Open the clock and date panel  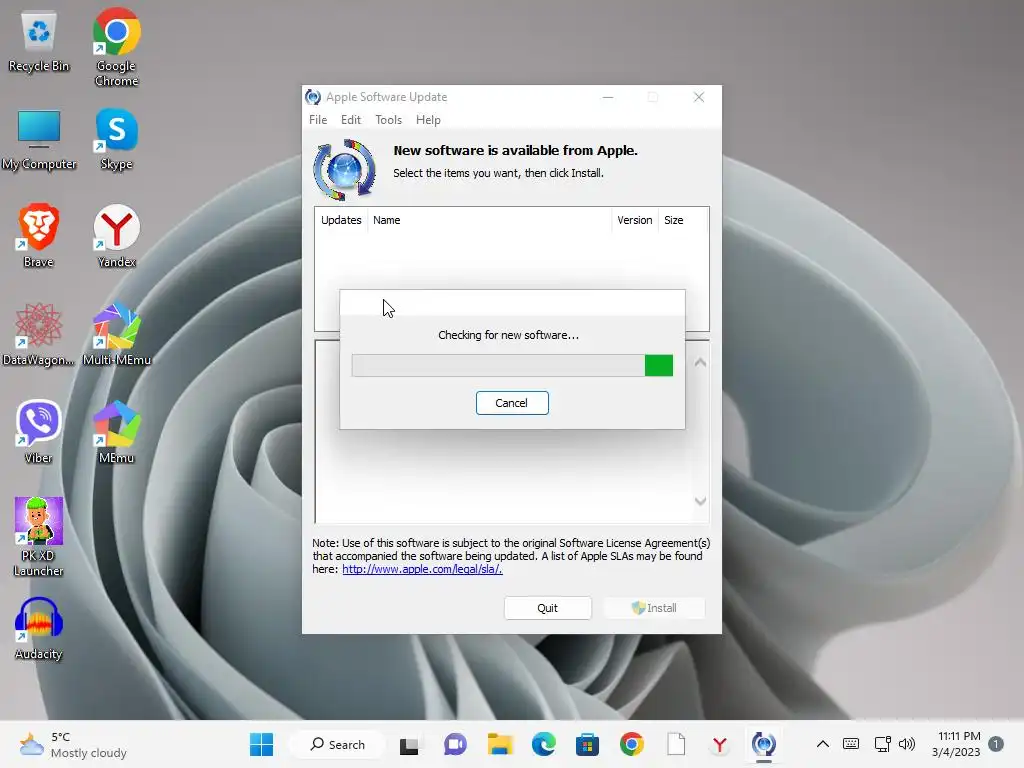click(x=956, y=744)
